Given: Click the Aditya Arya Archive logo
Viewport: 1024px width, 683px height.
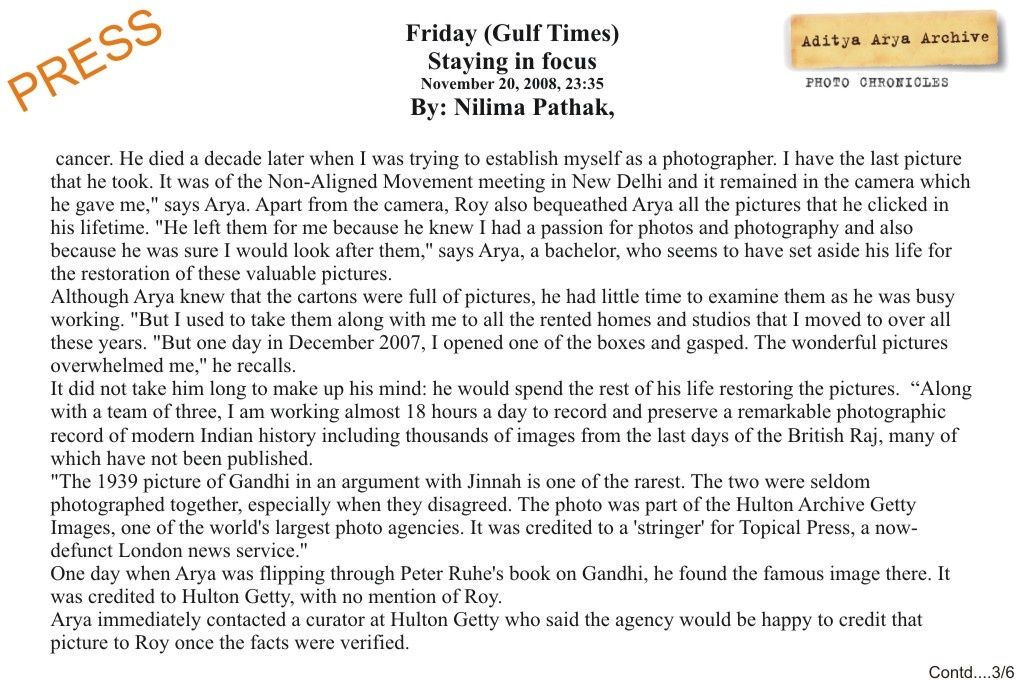Looking at the screenshot, I should 895,40.
